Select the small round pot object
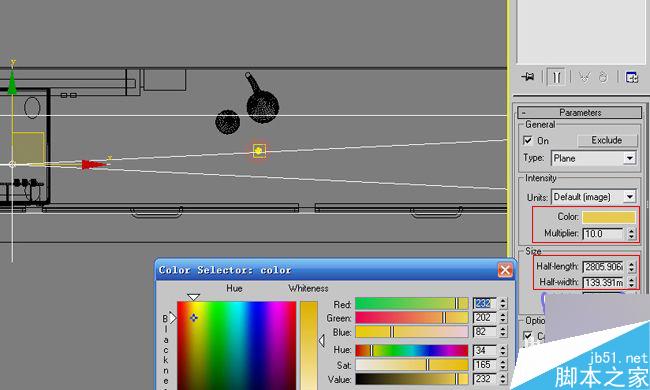This screenshot has width=650, height=390. [228, 122]
